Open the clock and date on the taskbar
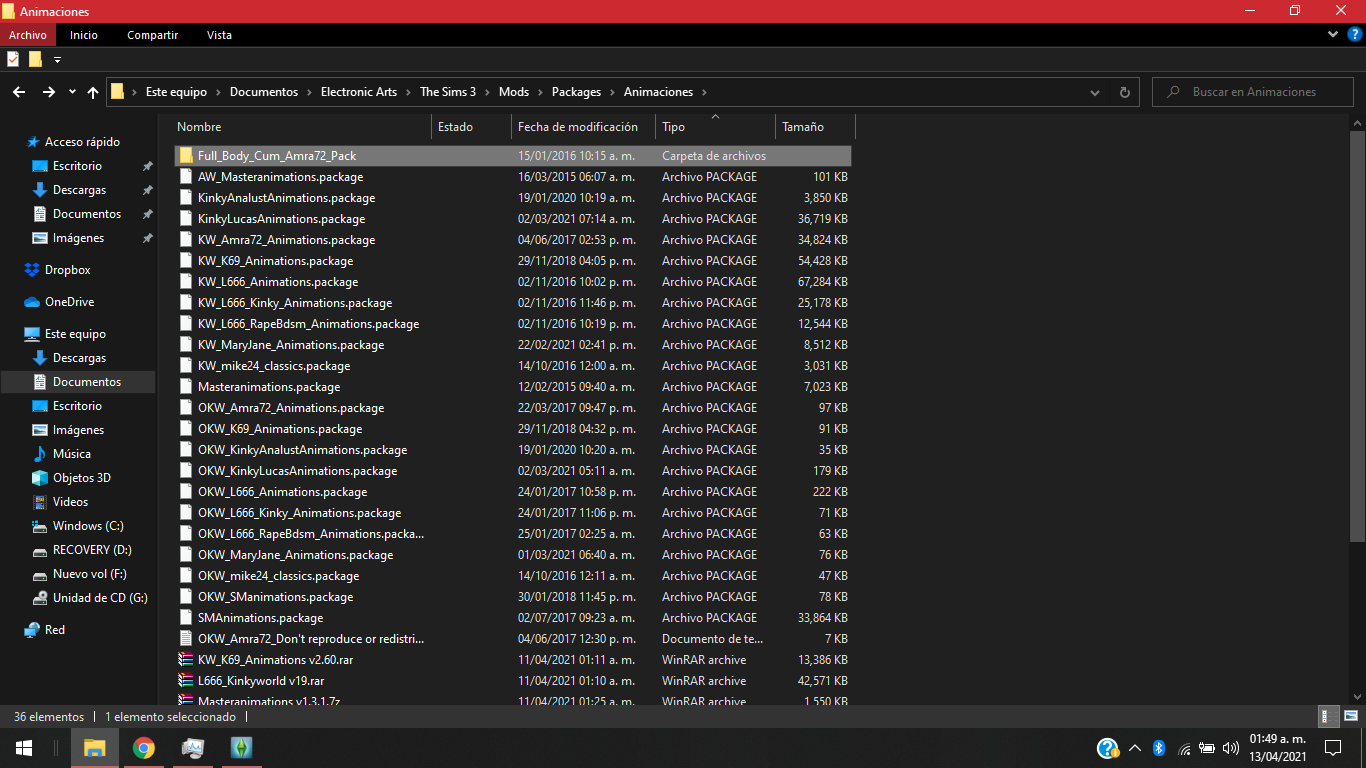 (1278, 748)
